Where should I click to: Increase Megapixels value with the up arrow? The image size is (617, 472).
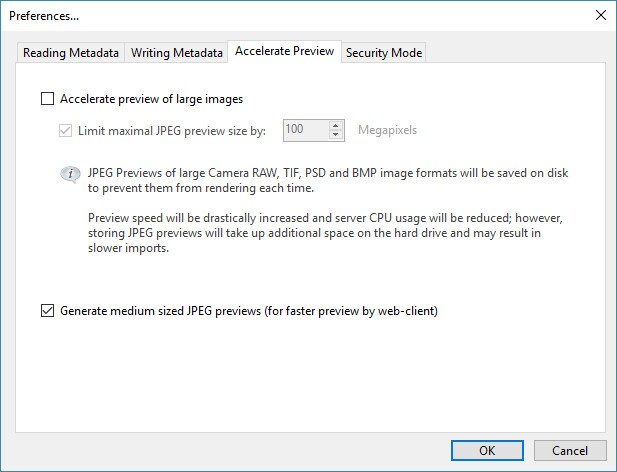(336, 125)
